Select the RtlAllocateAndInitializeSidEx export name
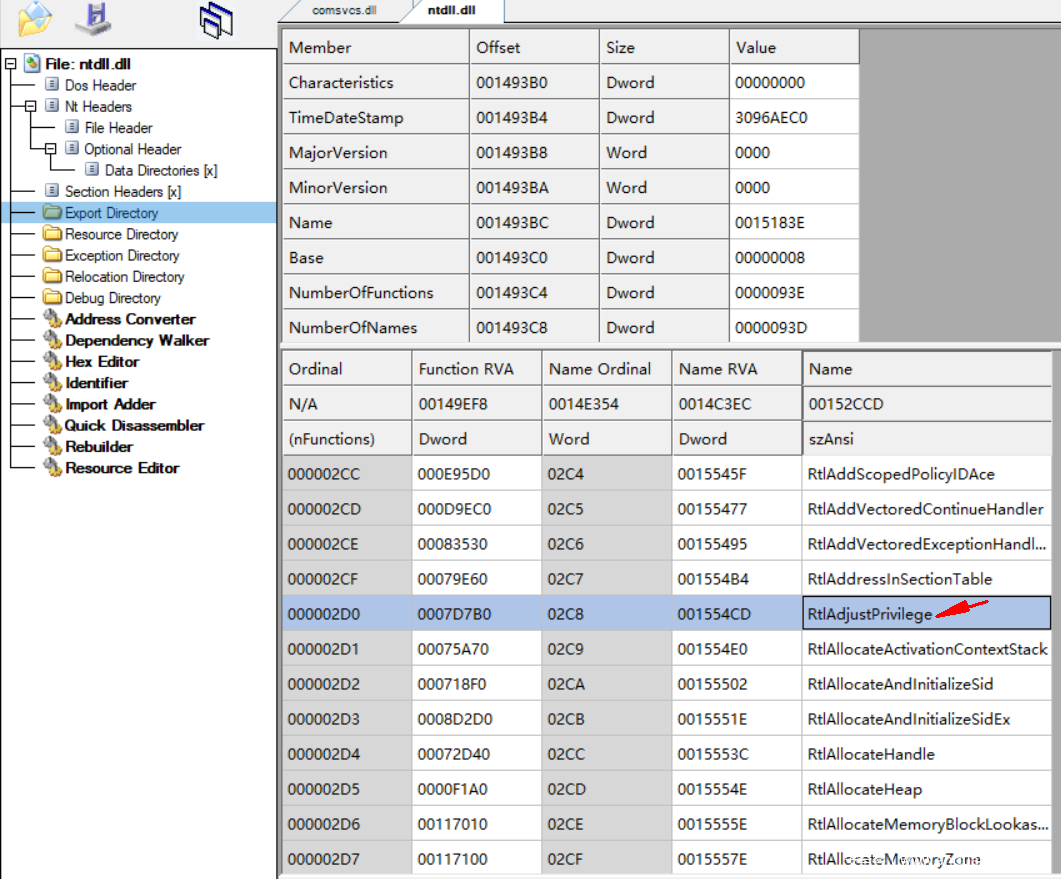Image resolution: width=1061 pixels, height=879 pixels. 908,719
